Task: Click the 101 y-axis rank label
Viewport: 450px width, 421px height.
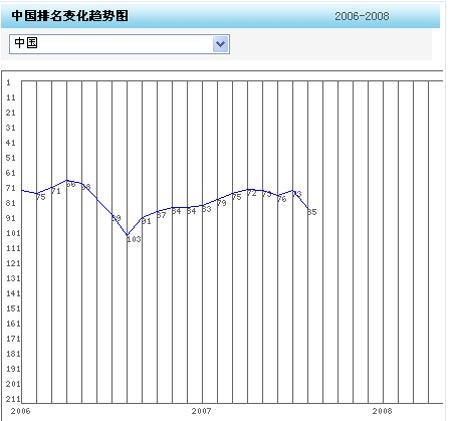Action: [x=13, y=233]
